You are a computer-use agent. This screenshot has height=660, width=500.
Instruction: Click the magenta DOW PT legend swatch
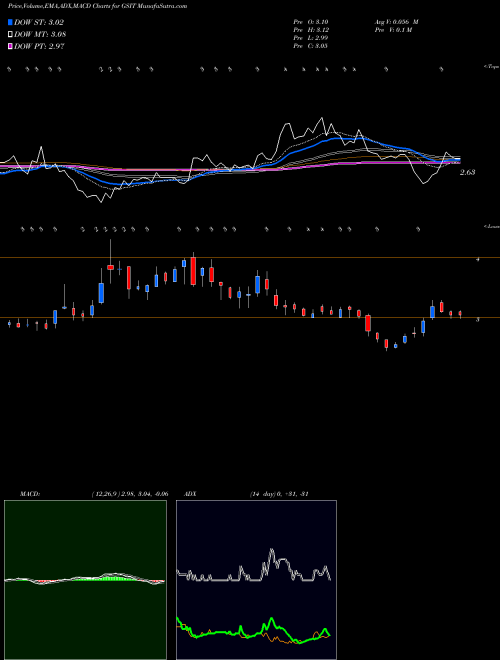tap(10, 46)
